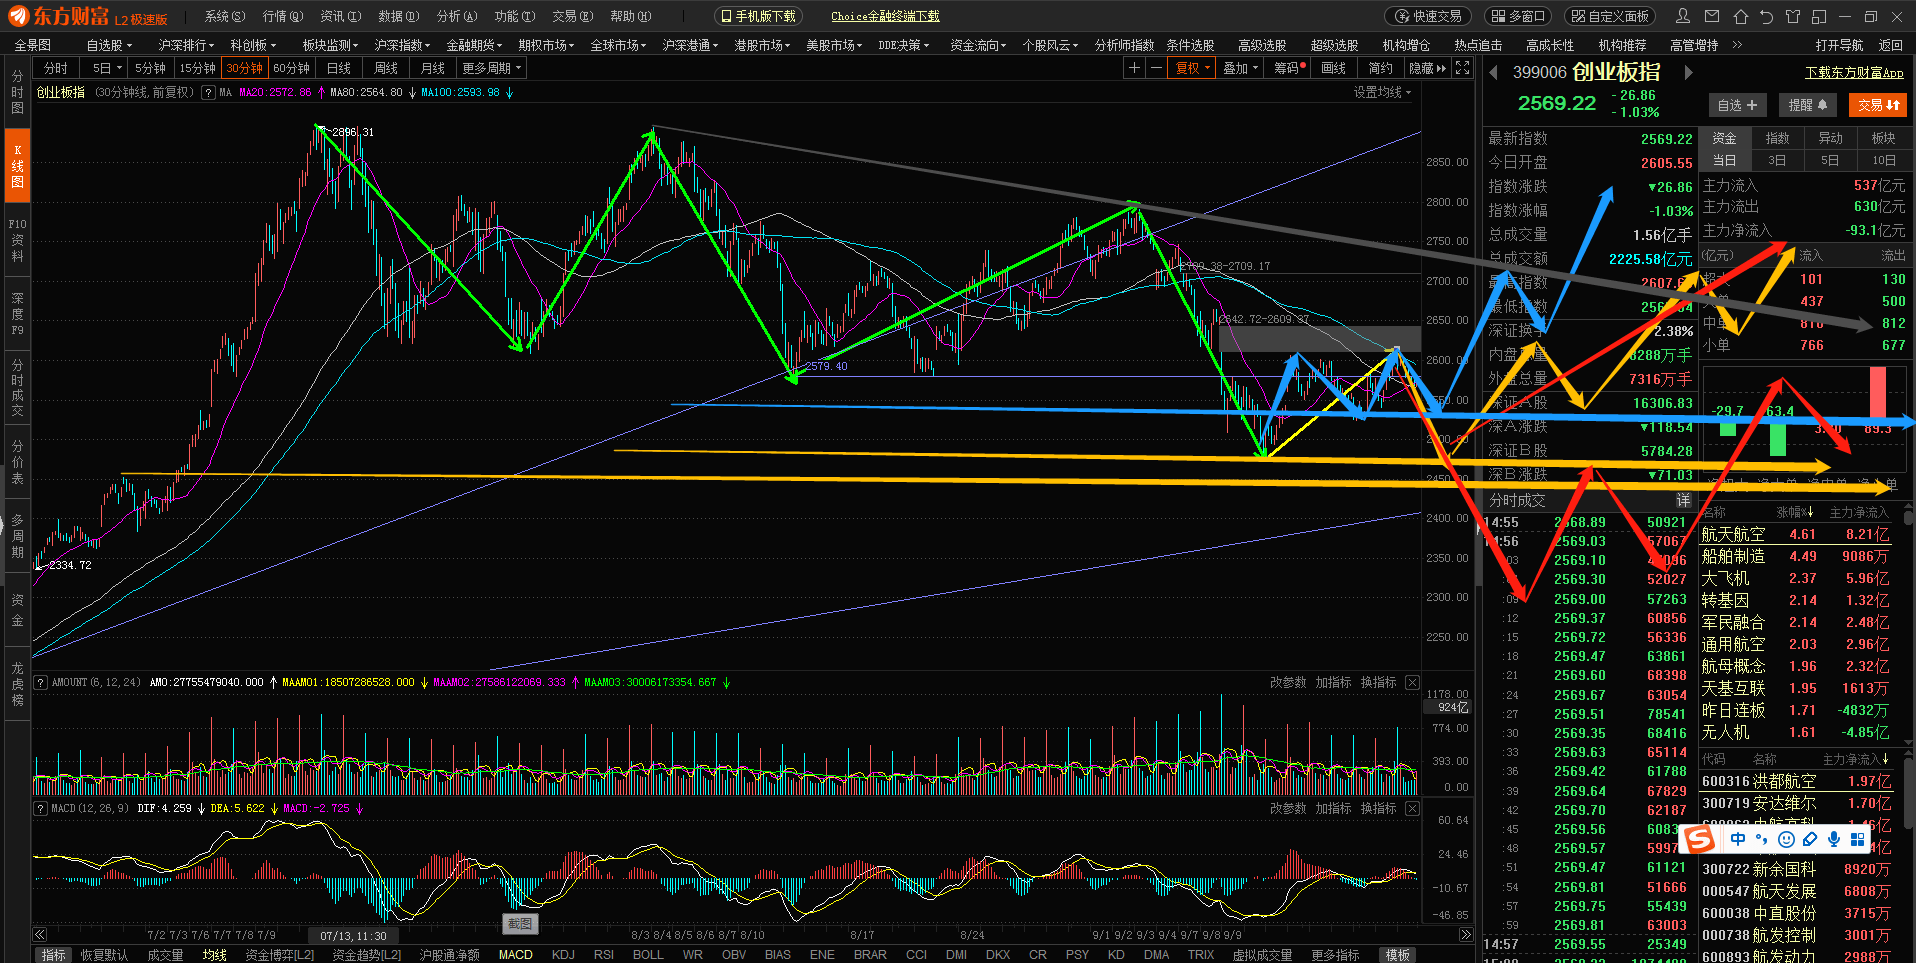Click the undo back arrow icon
The image size is (1916, 963).
(x=1766, y=16)
